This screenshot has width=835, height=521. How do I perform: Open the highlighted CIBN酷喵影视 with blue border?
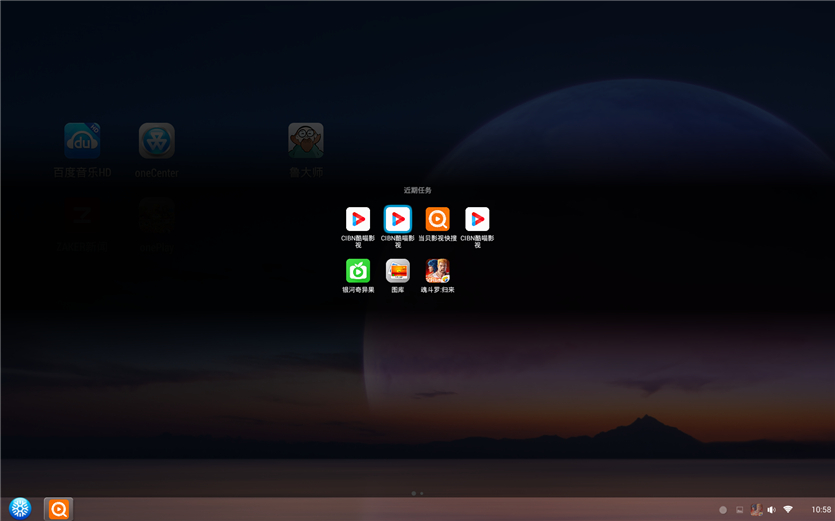click(398, 219)
